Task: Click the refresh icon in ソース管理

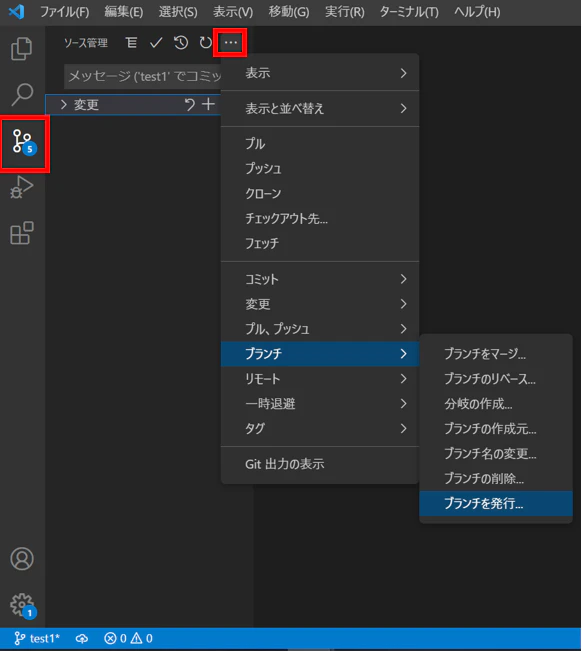Action: click(205, 42)
